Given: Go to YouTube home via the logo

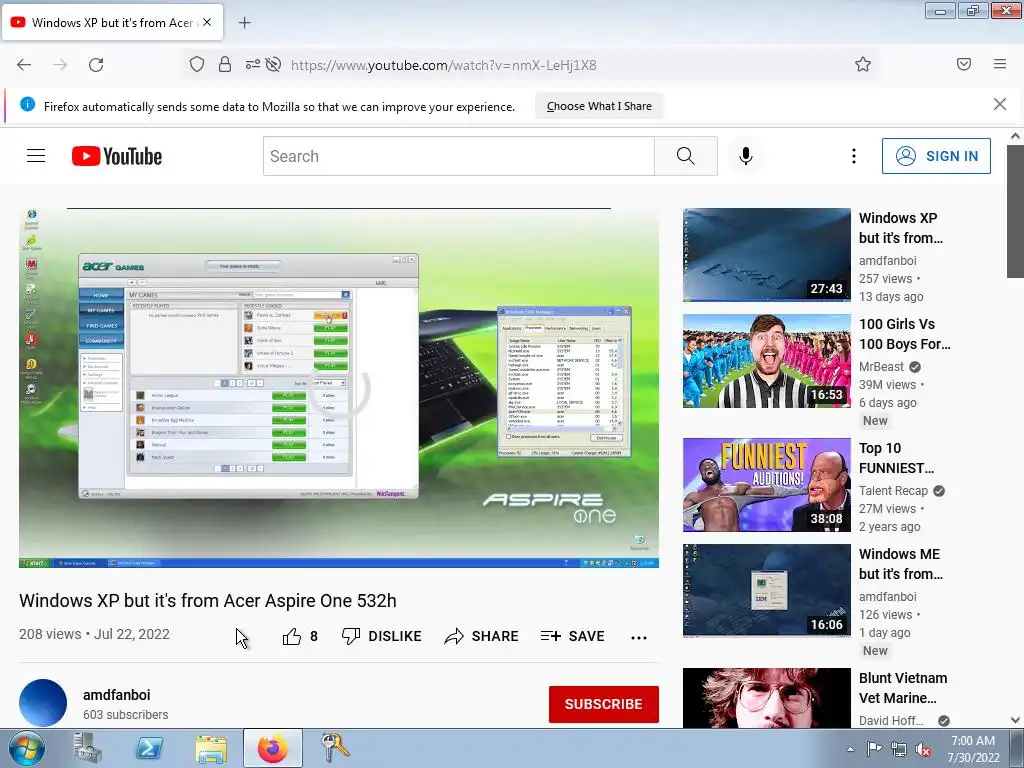Looking at the screenshot, I should coord(117,156).
